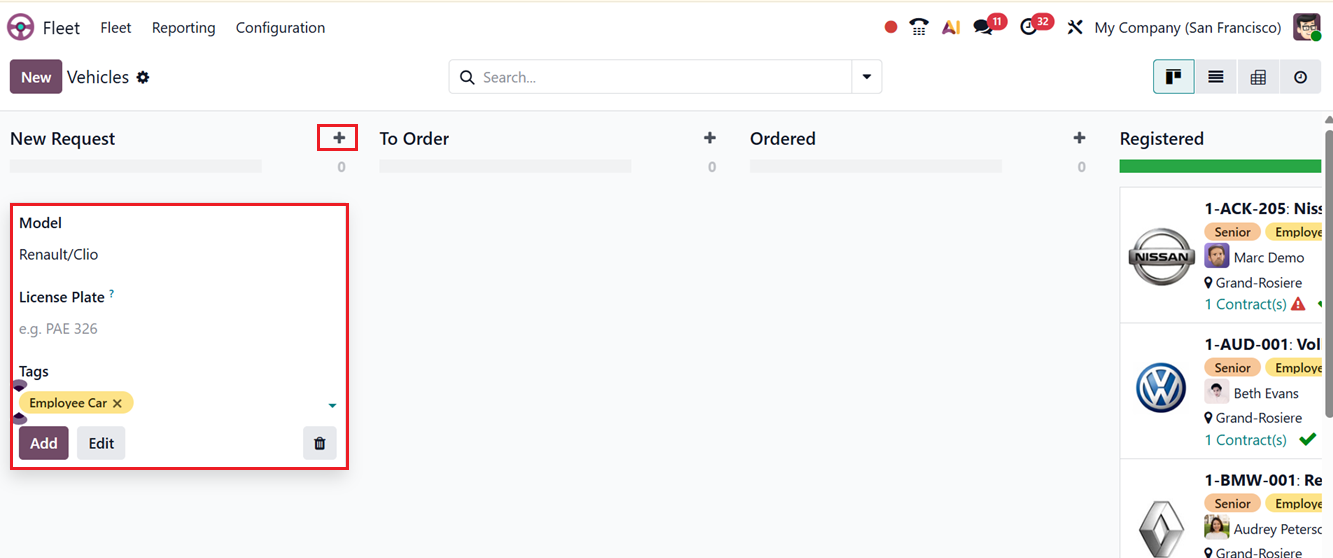The width and height of the screenshot is (1333, 558).
Task: Open the Vehicles settings gear
Action: tap(143, 78)
